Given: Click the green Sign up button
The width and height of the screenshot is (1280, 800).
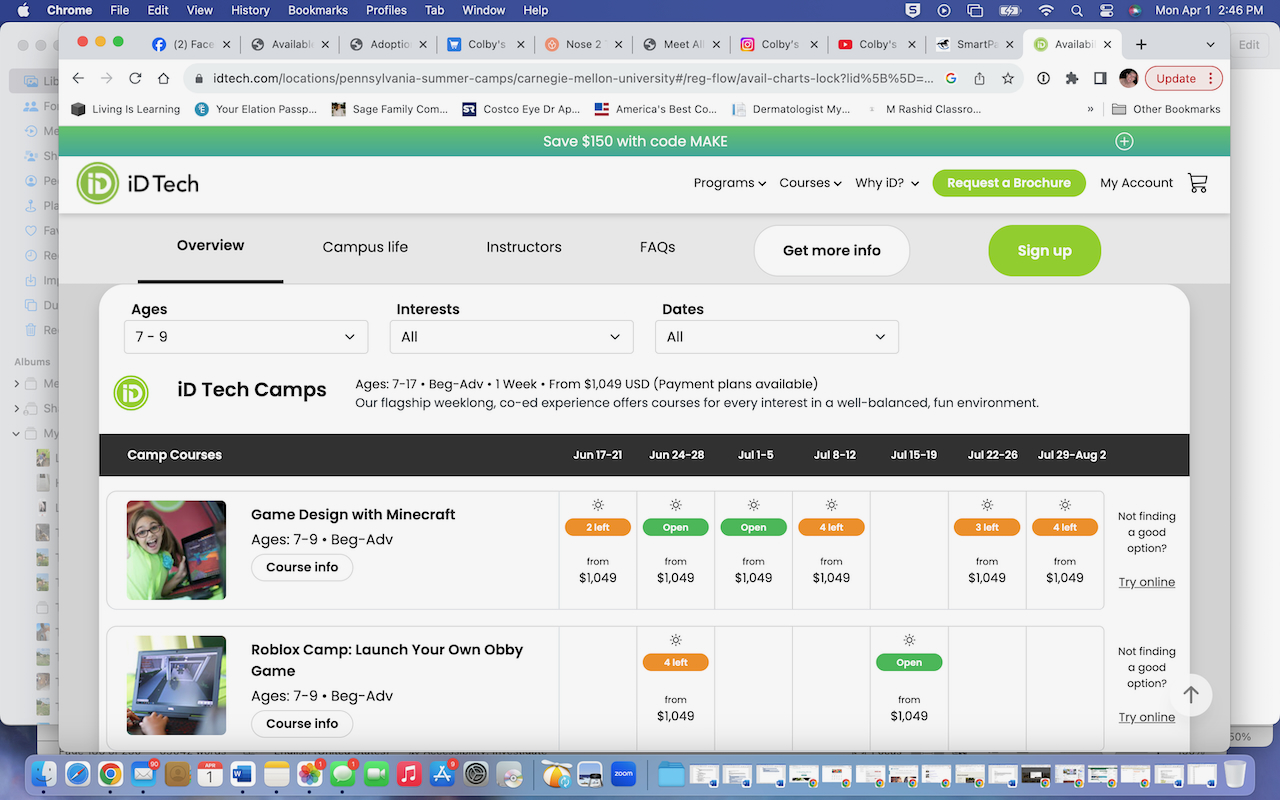Looking at the screenshot, I should [1044, 251].
